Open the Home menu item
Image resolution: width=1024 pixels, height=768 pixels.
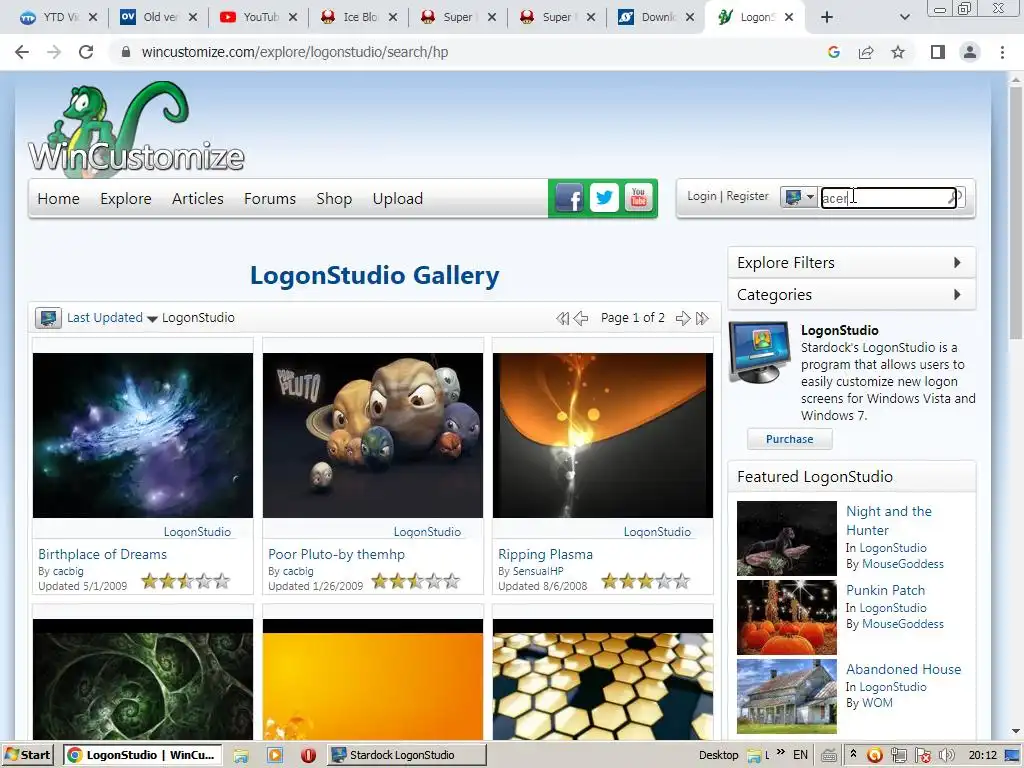coord(59,199)
